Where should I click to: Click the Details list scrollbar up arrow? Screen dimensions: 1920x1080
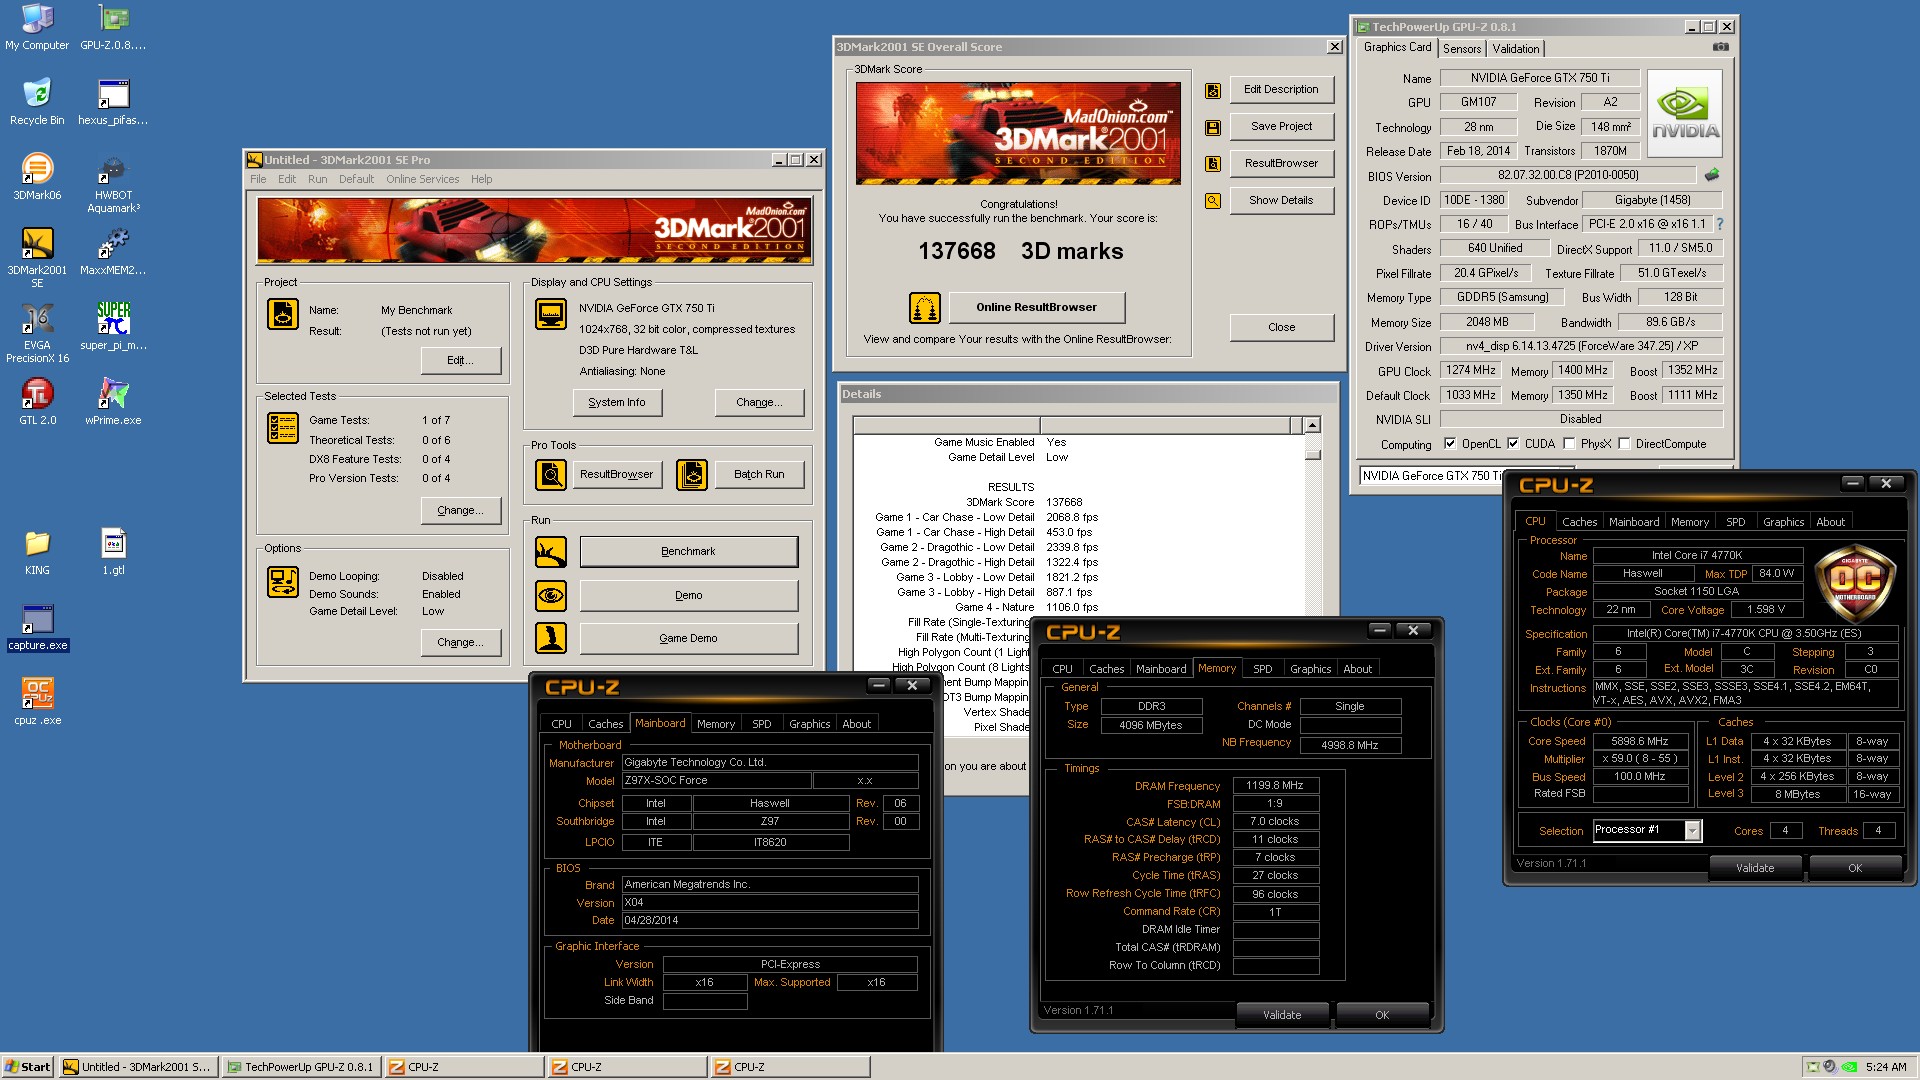tap(1313, 425)
